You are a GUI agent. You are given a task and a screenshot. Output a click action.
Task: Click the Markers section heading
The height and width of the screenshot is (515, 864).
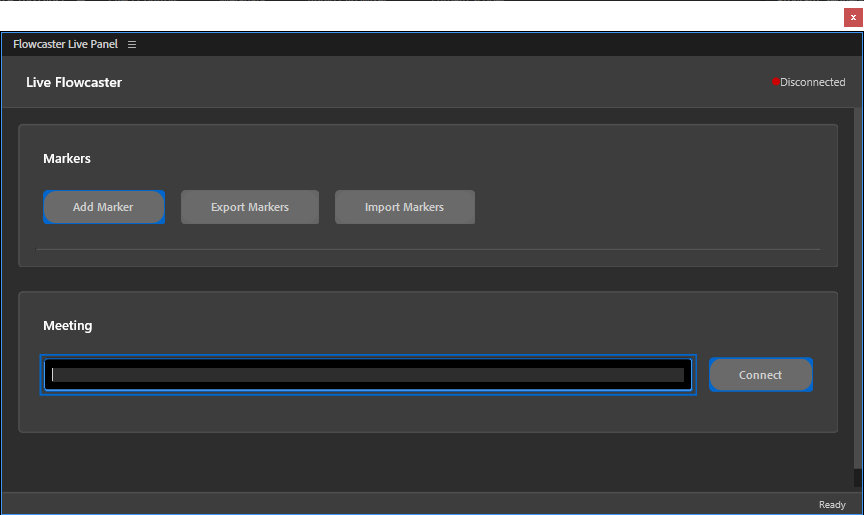67,159
